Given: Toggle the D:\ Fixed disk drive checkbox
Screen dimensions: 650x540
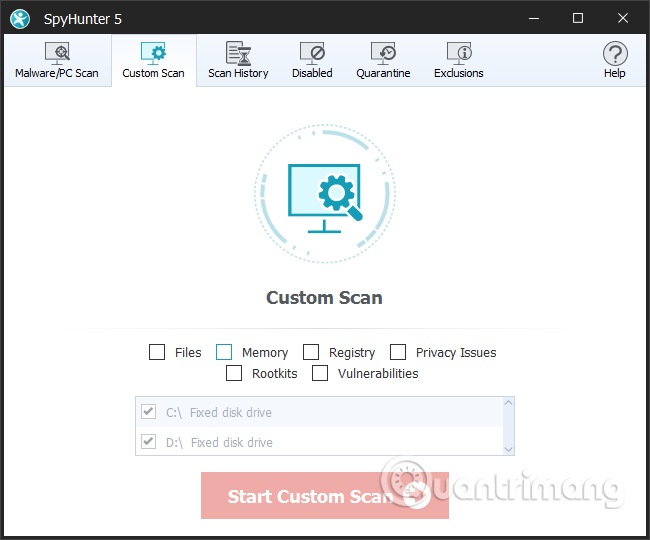Looking at the screenshot, I should 148,442.
